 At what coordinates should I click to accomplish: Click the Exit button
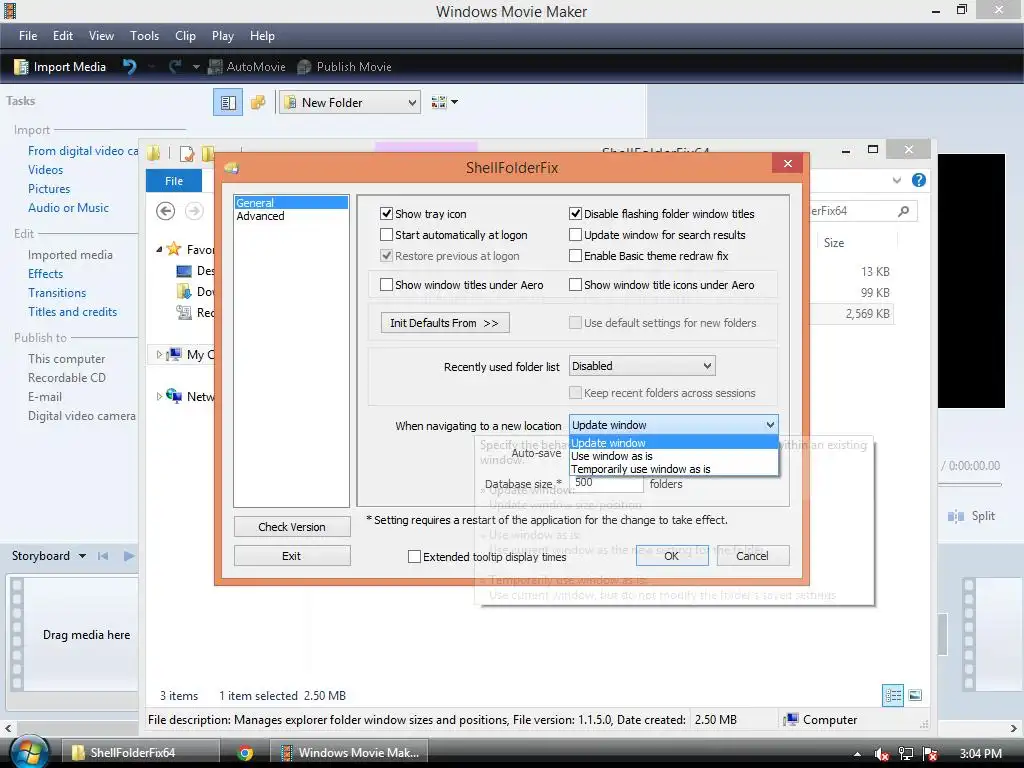(x=292, y=556)
